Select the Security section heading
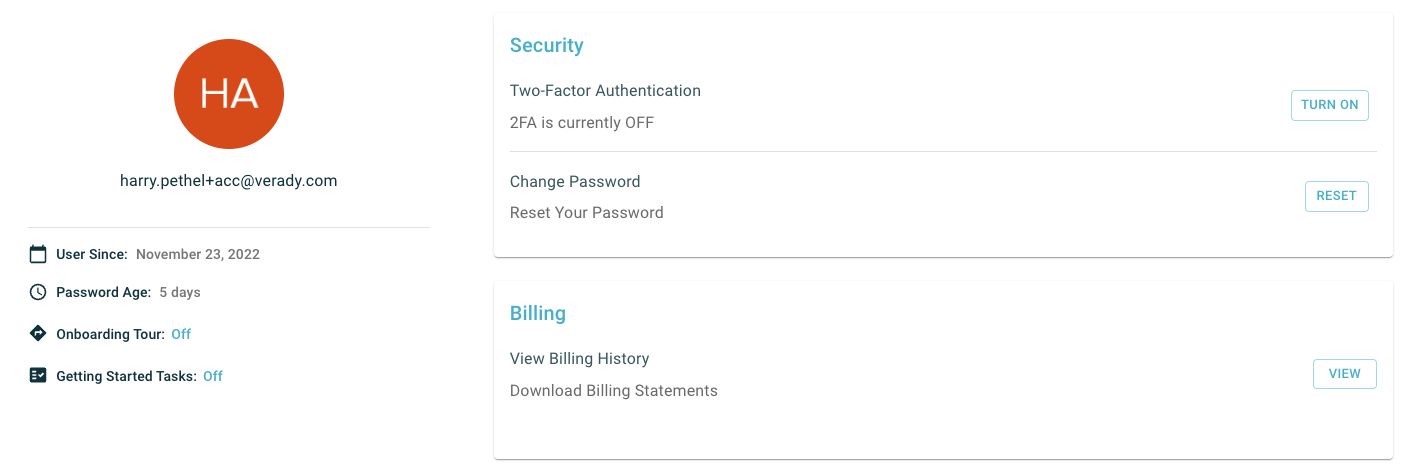The width and height of the screenshot is (1406, 473). 547,45
